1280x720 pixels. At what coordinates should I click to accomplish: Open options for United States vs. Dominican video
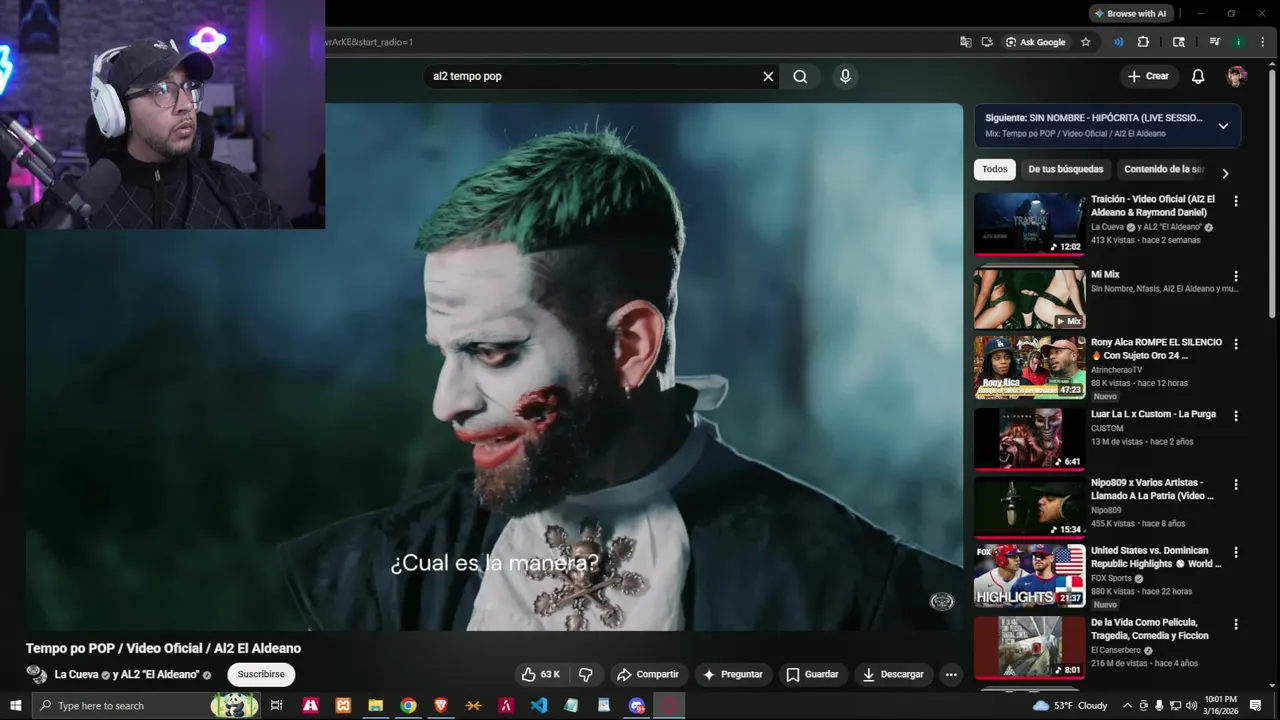pyautogui.click(x=1236, y=552)
